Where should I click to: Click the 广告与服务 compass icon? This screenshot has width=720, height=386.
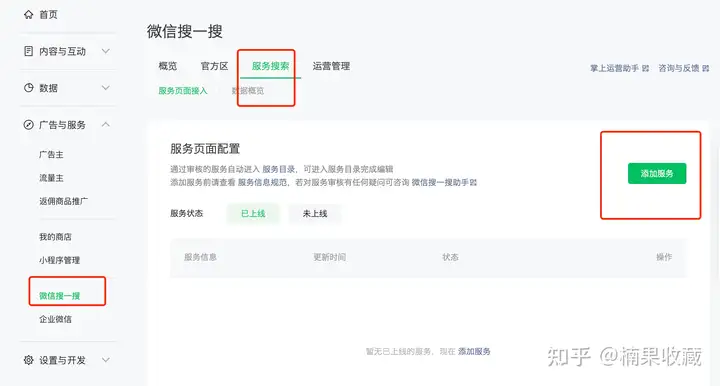pos(28,125)
